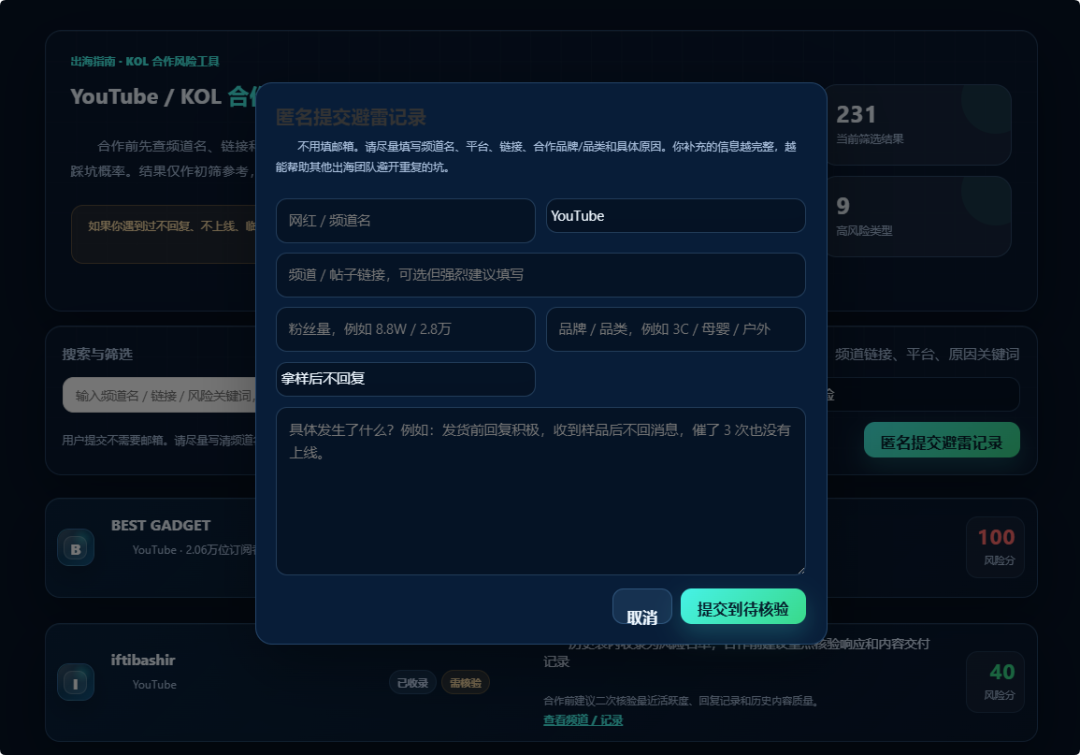Focus the 粉丝量 input field
This screenshot has height=755, width=1080.
(406, 329)
